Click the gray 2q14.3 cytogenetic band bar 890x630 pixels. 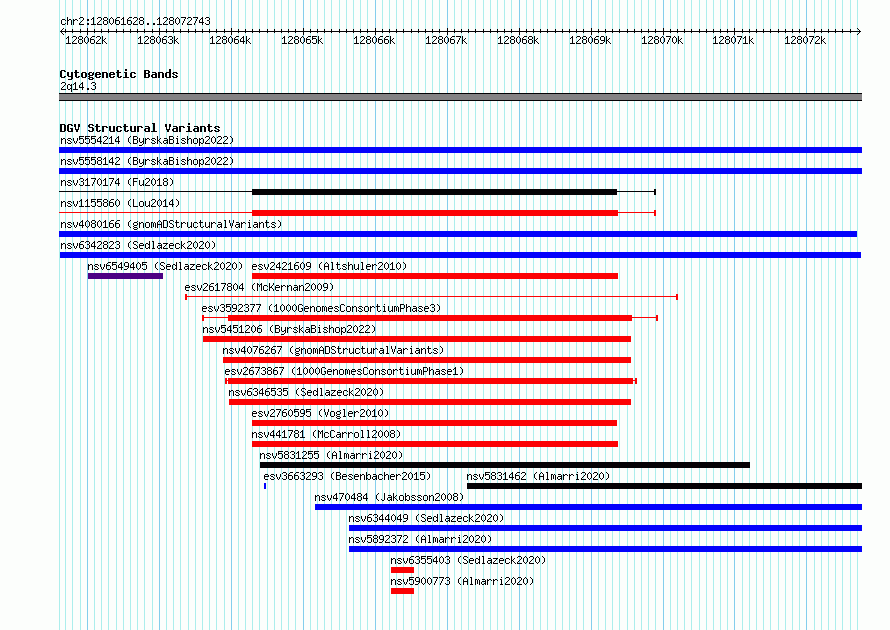[x=460, y=97]
